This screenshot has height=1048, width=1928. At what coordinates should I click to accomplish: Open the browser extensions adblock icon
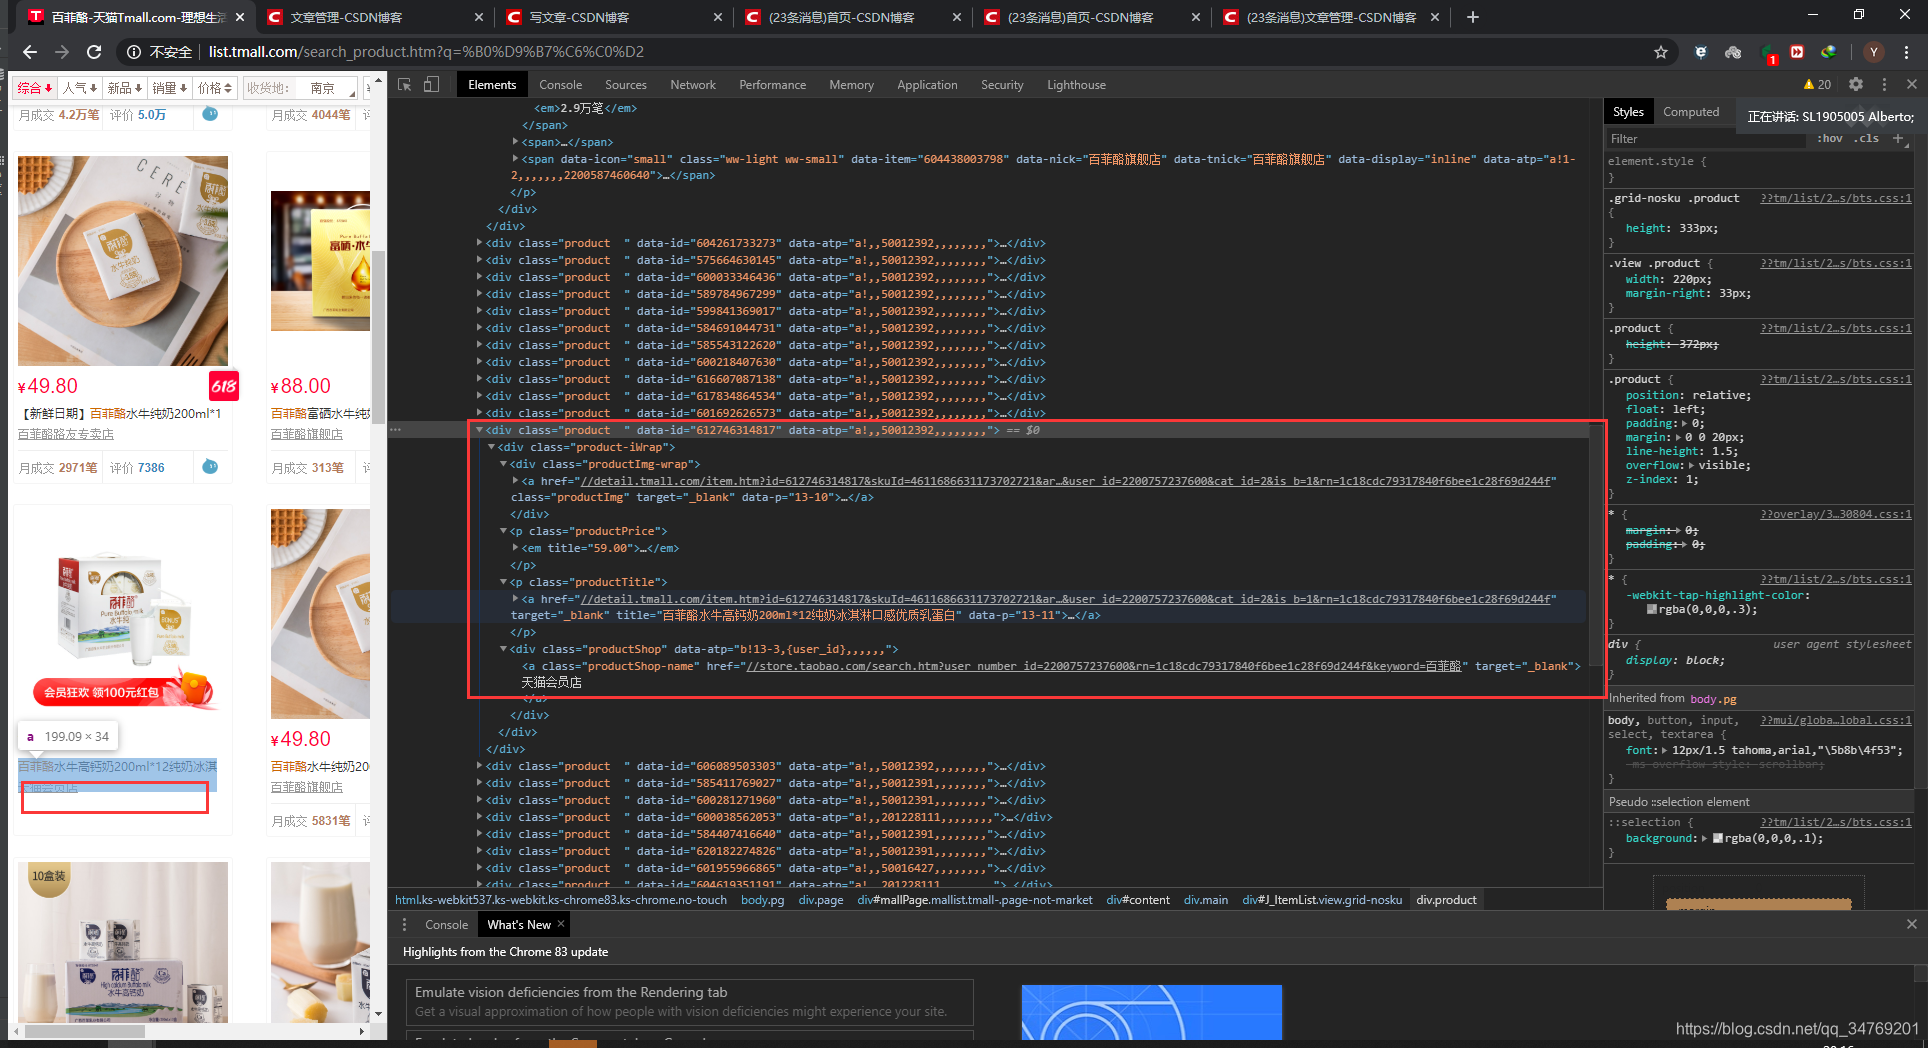1700,52
